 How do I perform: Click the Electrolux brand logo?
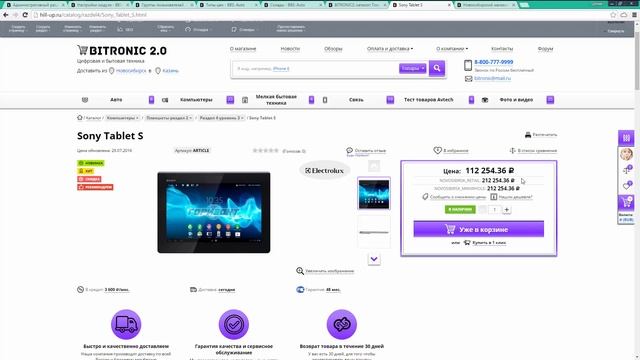point(324,171)
